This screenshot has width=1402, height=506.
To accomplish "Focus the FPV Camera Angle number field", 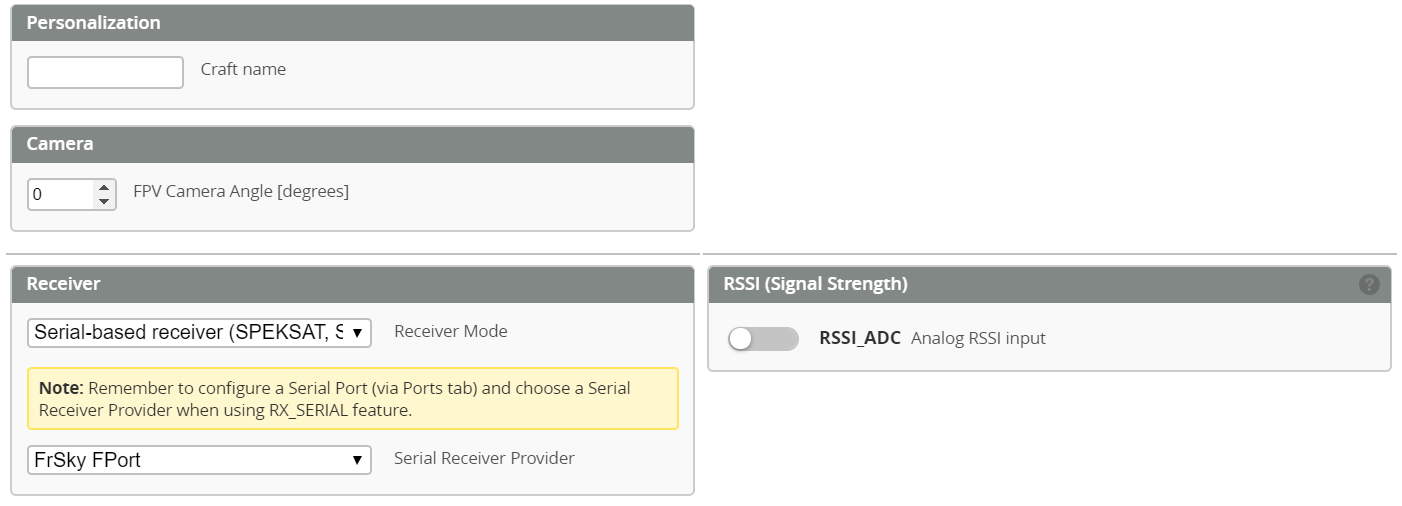I will [x=61, y=194].
